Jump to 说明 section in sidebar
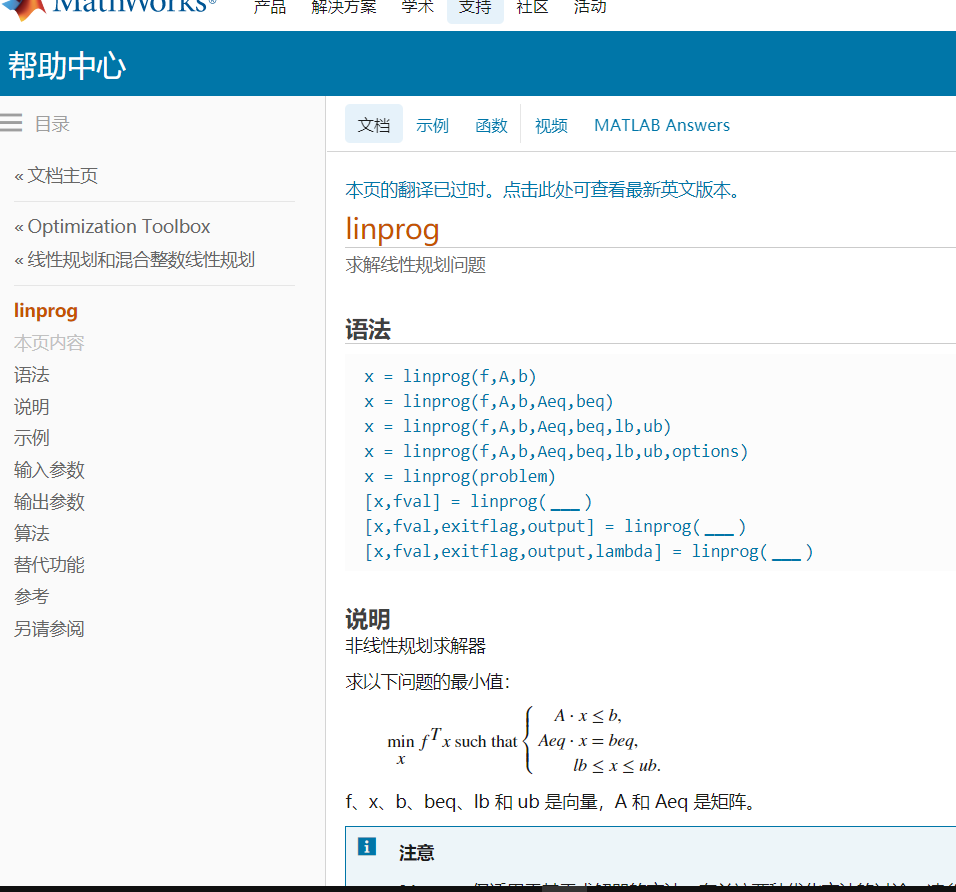Viewport: 956px width, 892px height. tap(31, 407)
